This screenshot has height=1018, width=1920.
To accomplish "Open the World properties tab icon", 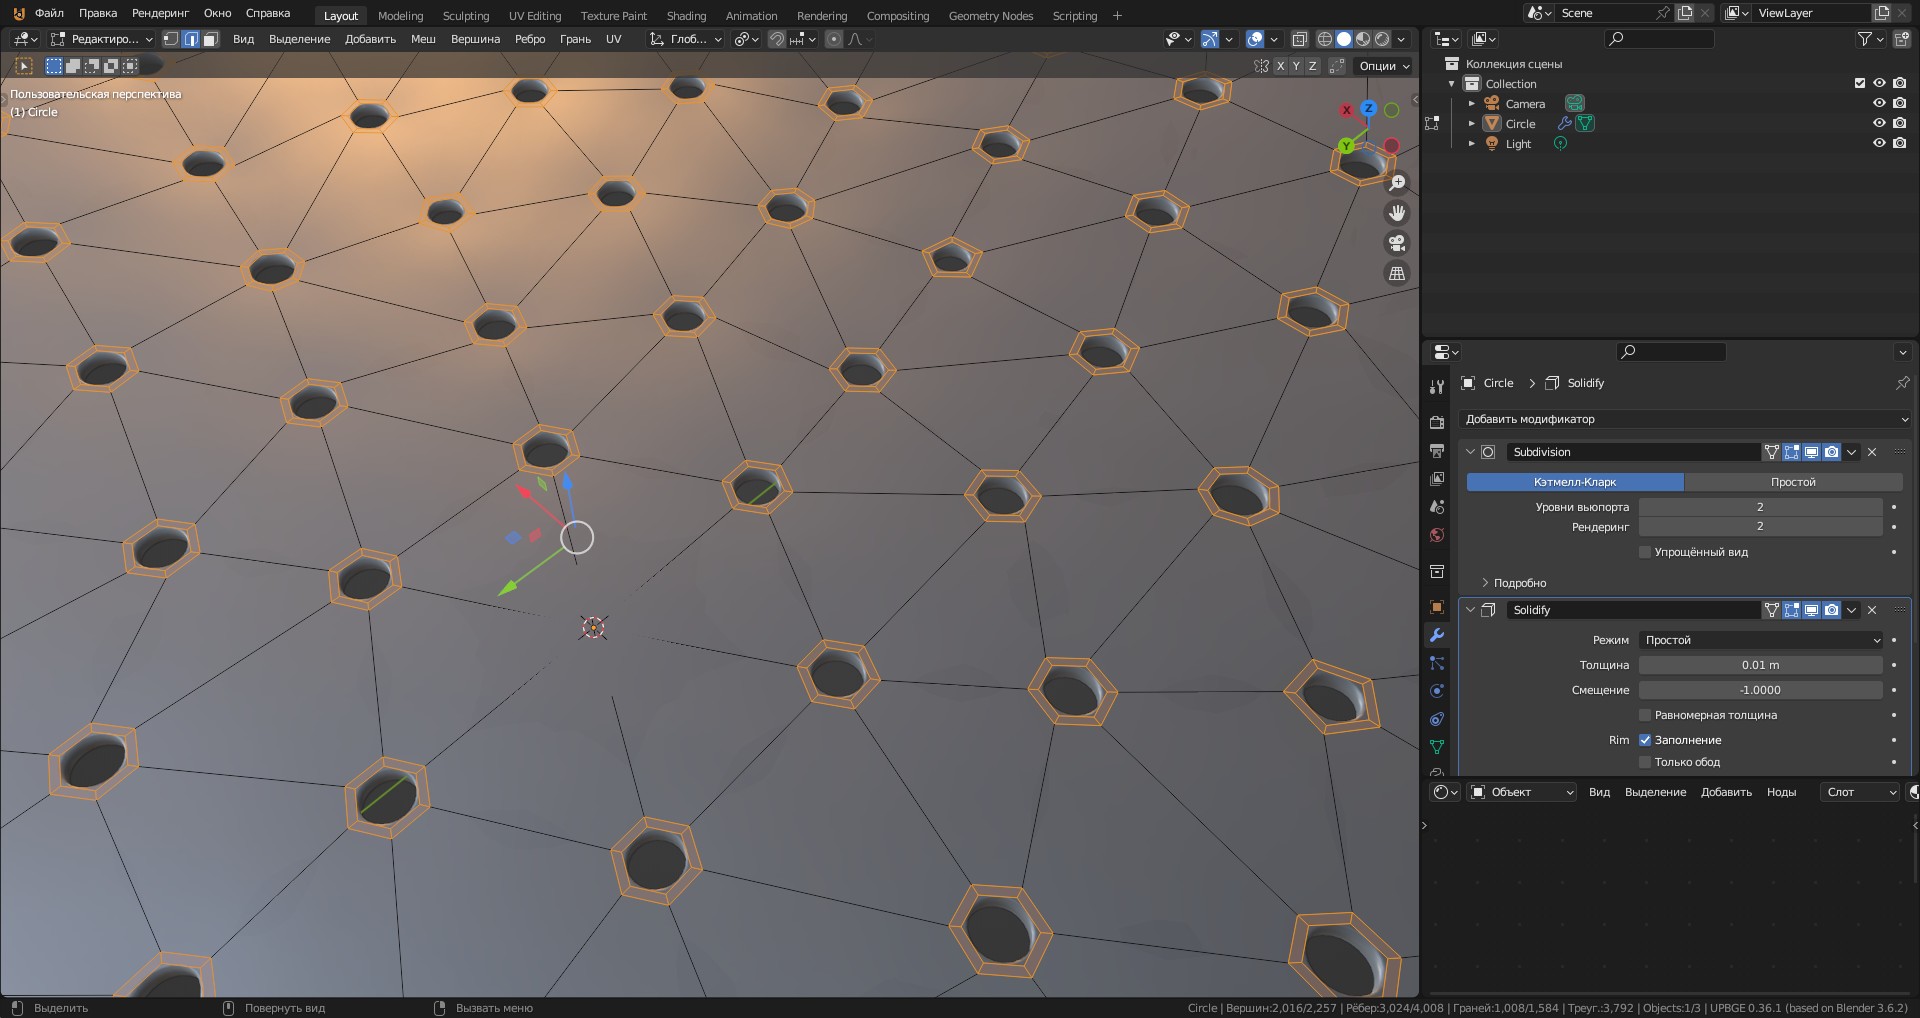I will pyautogui.click(x=1437, y=535).
